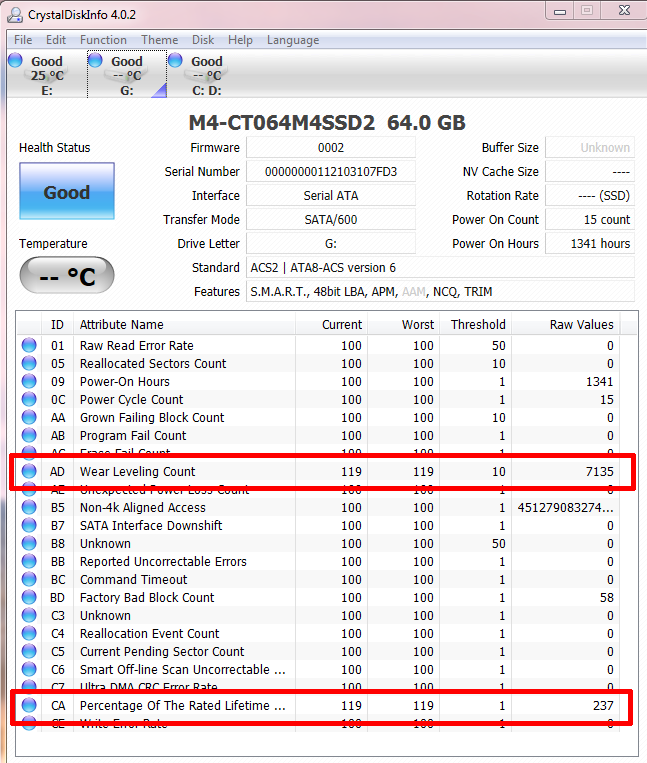
Task: Click status orb for Percentage Of Rated Lifetime
Action: [x=29, y=705]
